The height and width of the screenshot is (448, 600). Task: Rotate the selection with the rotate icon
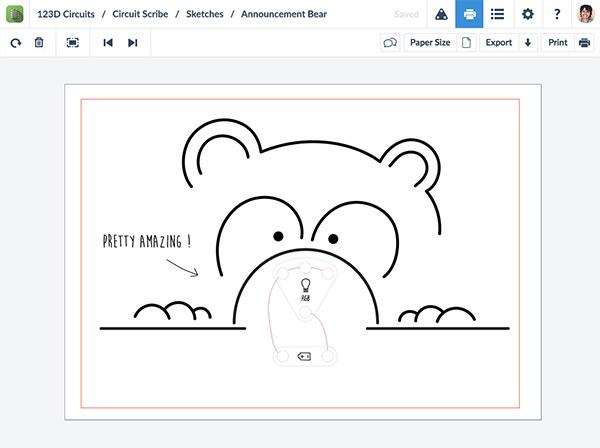tap(16, 43)
